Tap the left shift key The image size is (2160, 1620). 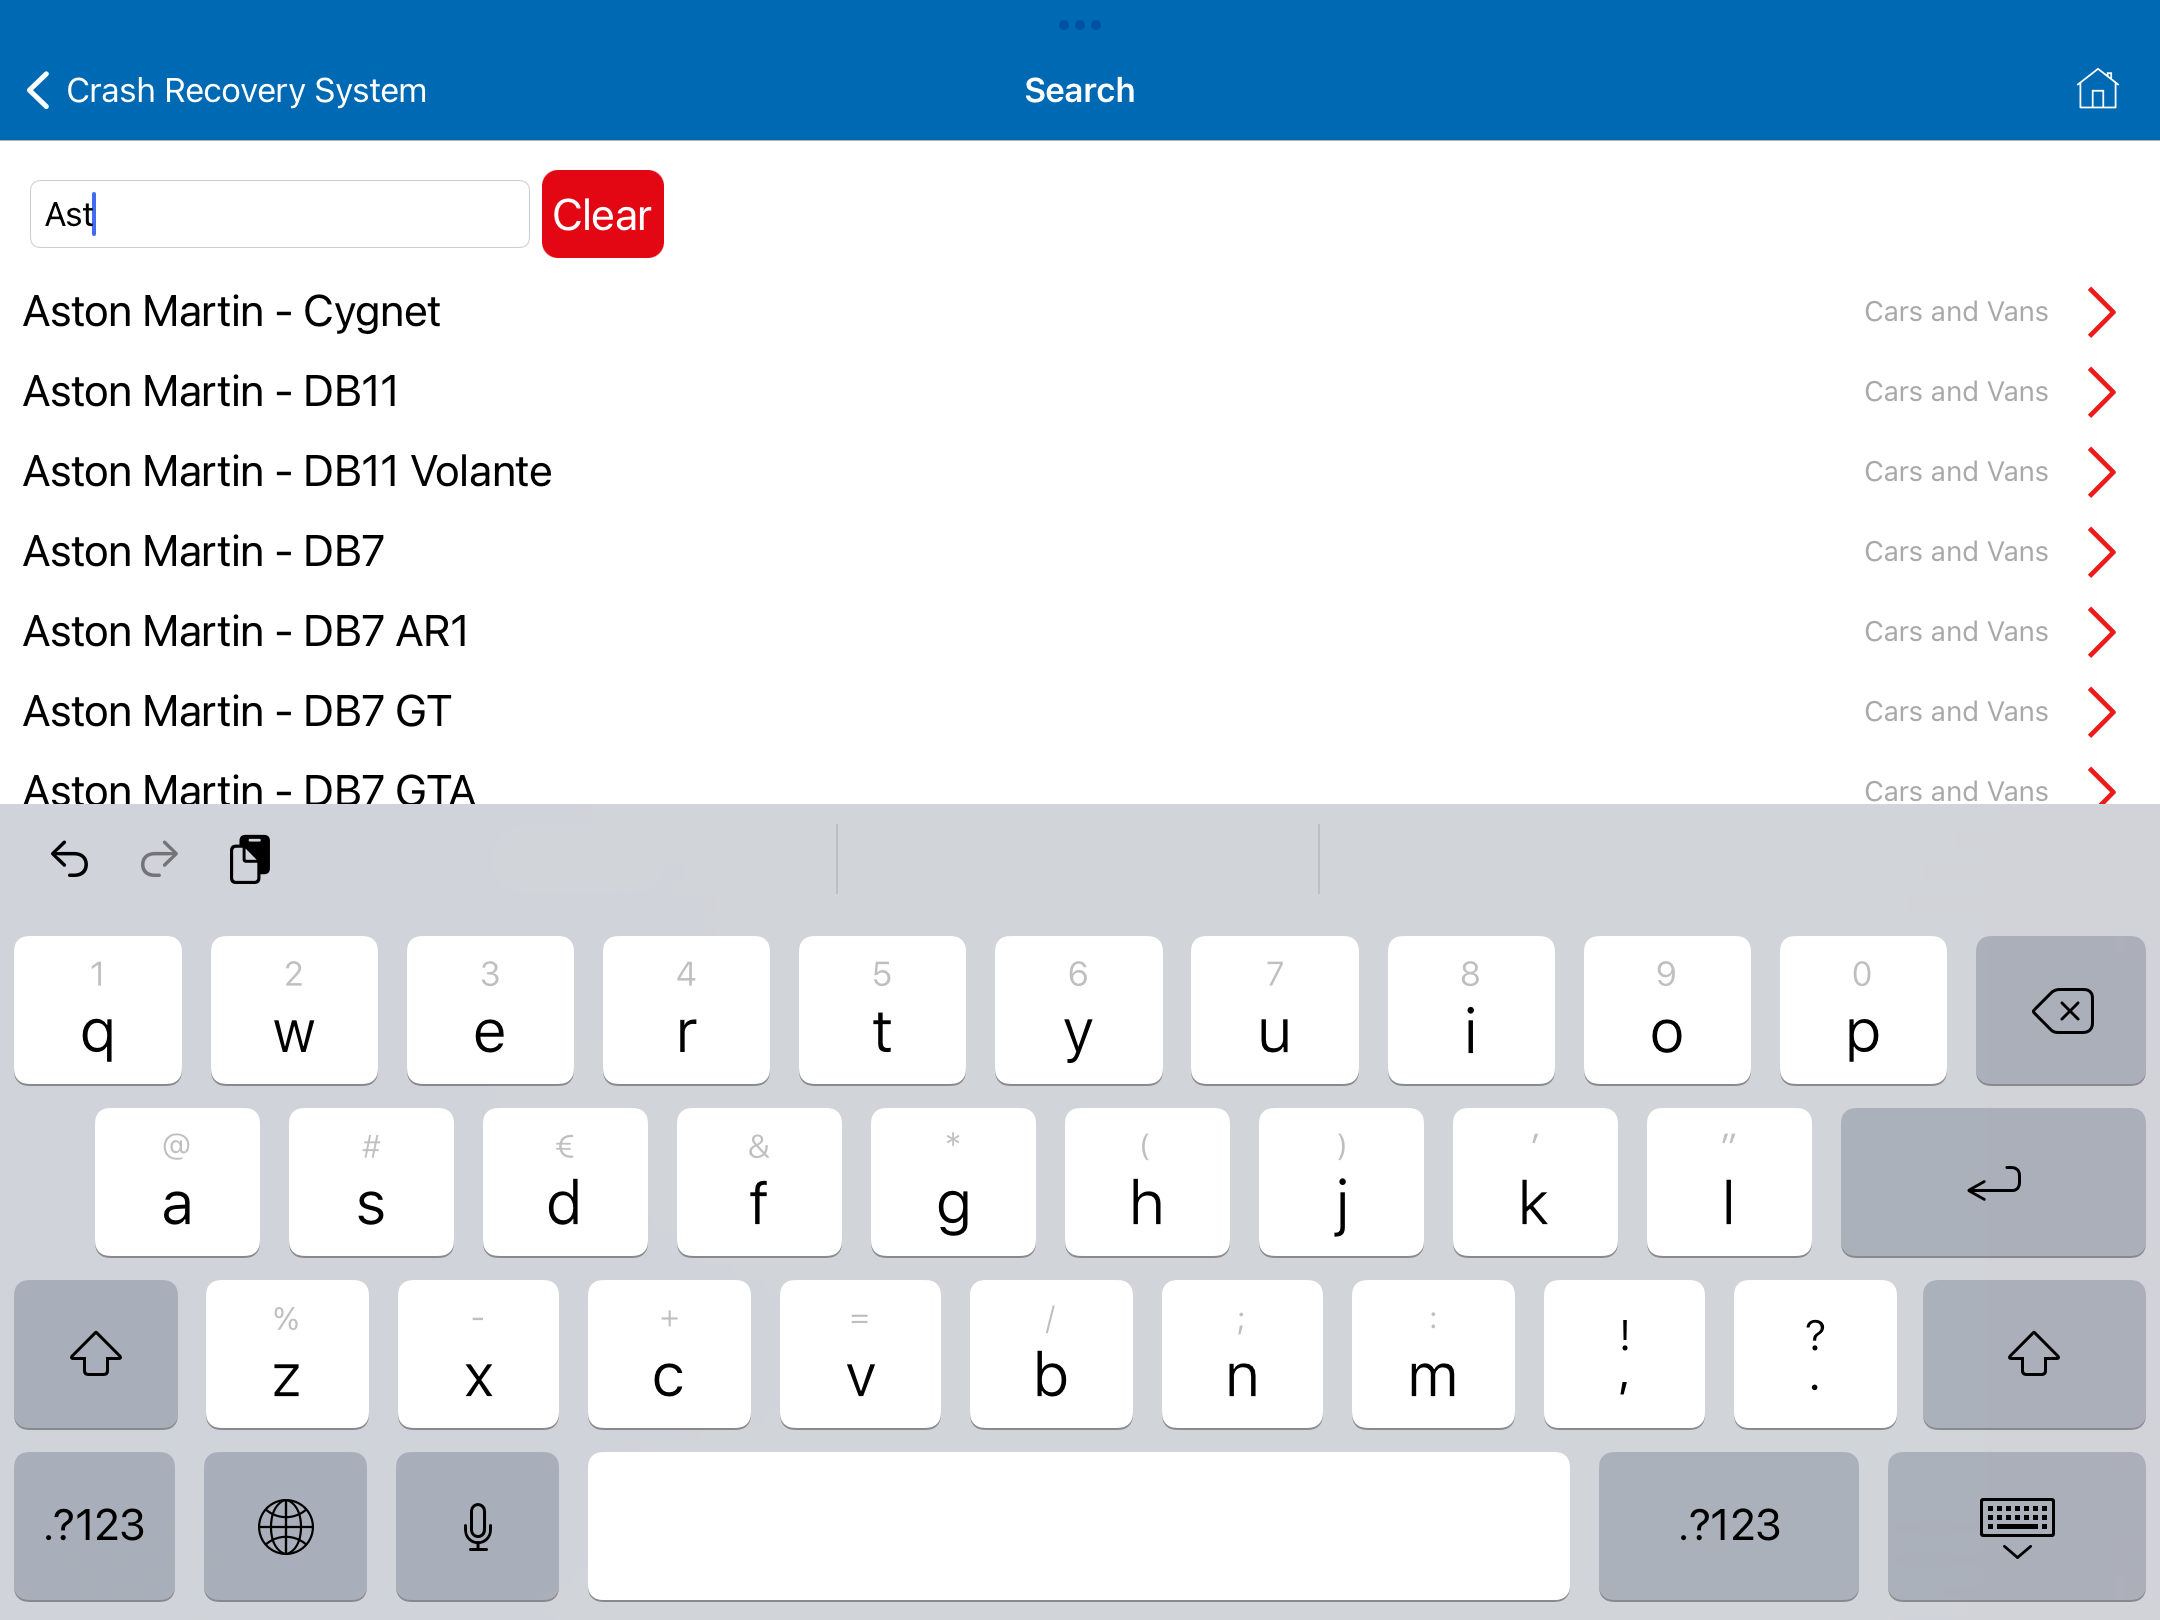[96, 1354]
